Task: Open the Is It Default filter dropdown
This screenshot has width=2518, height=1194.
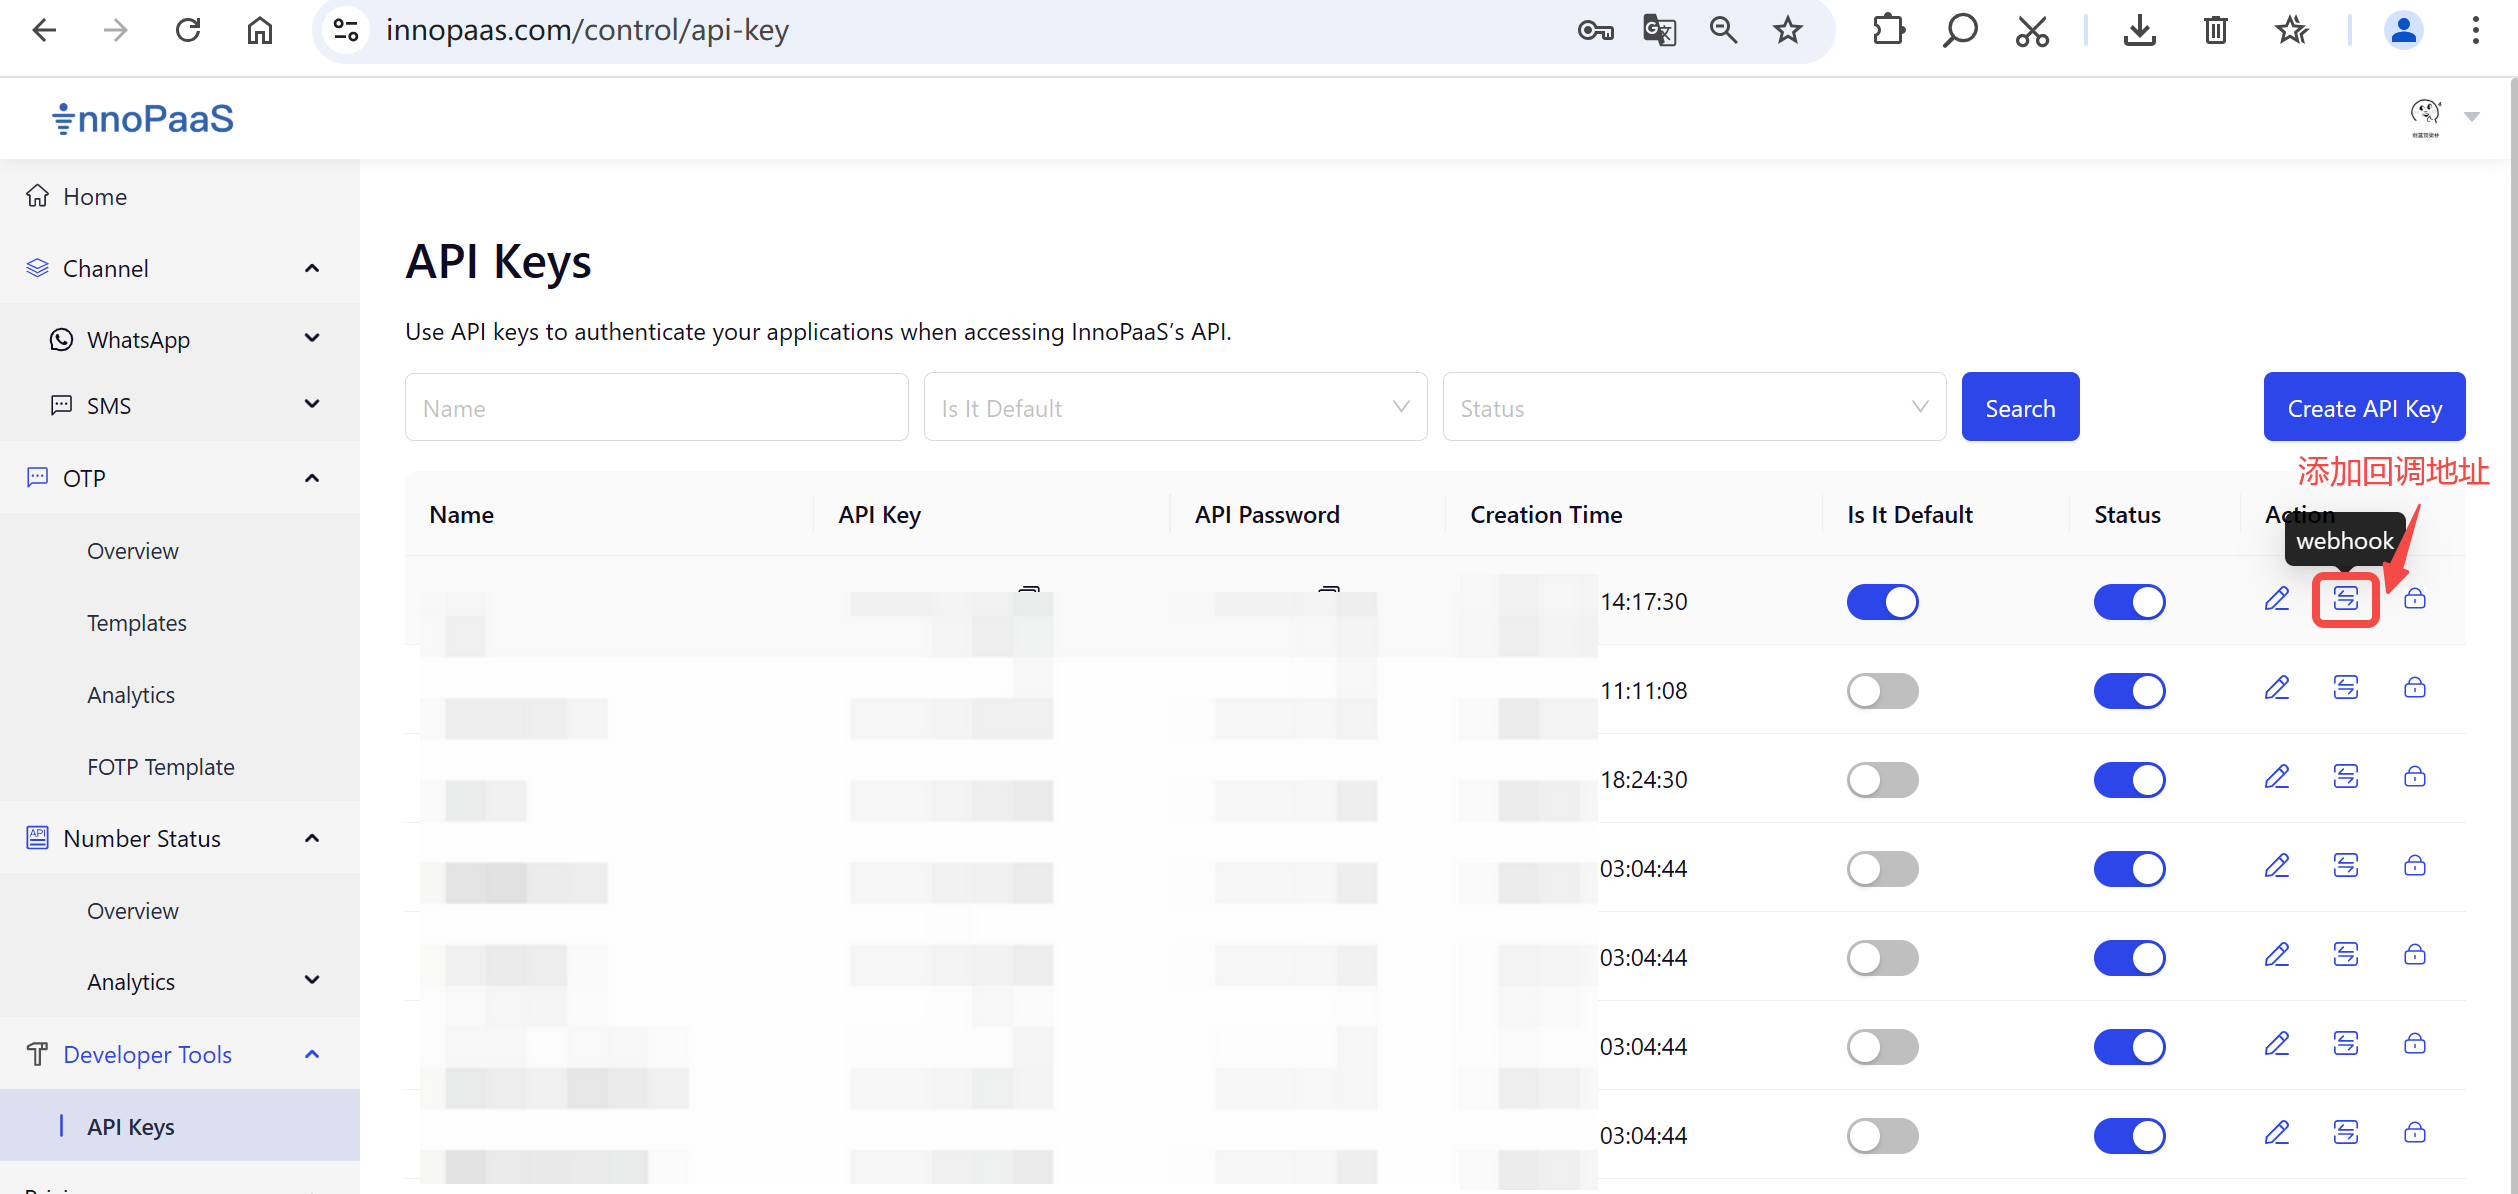Action: point(1175,407)
